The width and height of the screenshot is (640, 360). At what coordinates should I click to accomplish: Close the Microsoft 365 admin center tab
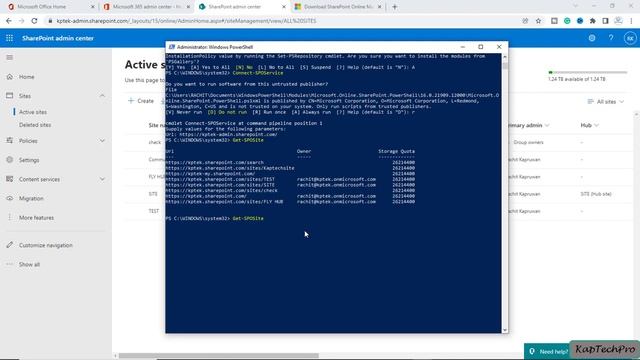click(x=188, y=7)
